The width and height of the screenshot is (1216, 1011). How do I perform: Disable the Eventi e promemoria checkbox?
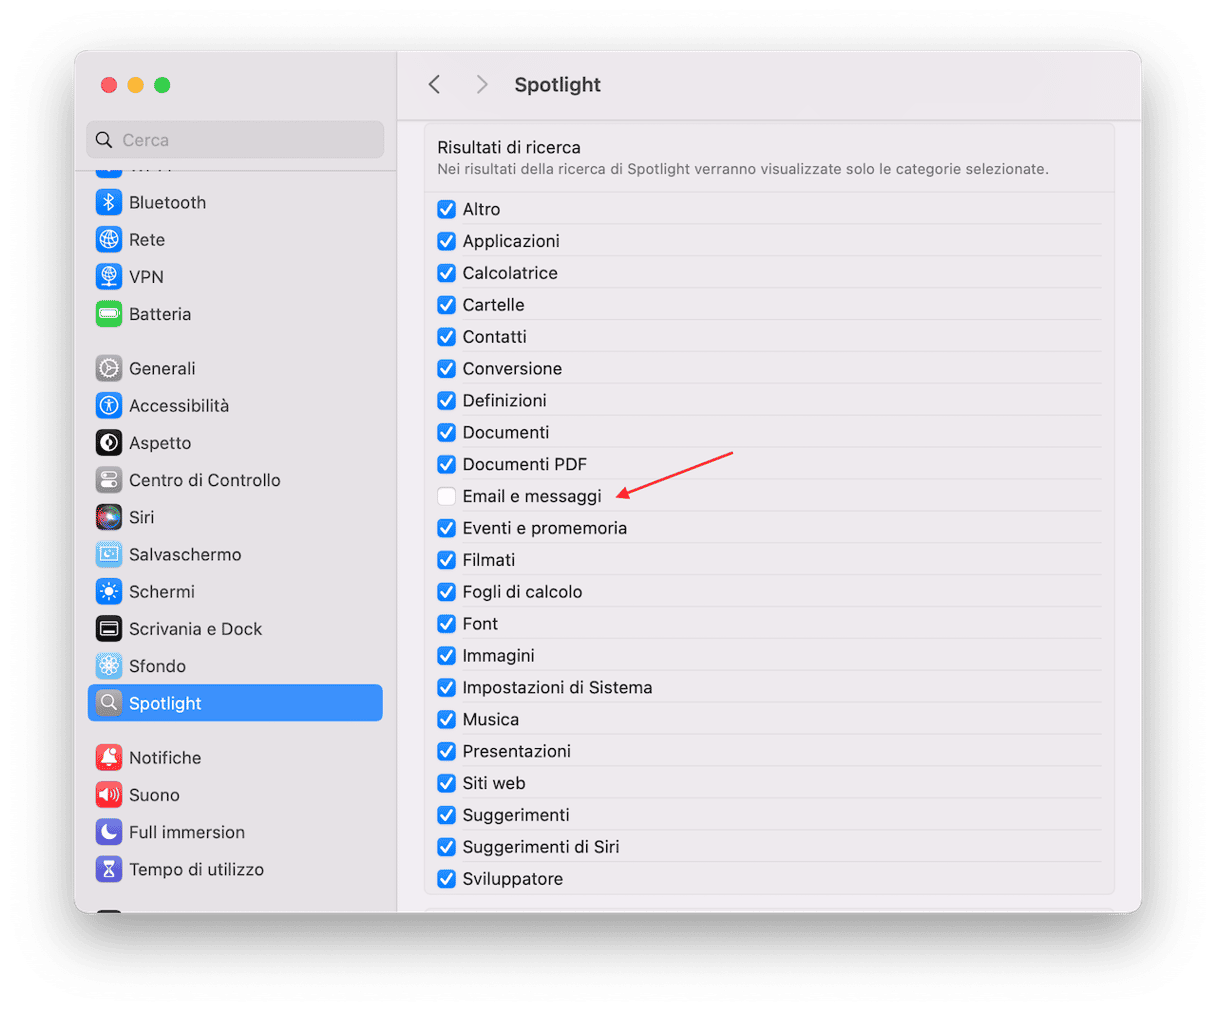coord(447,528)
